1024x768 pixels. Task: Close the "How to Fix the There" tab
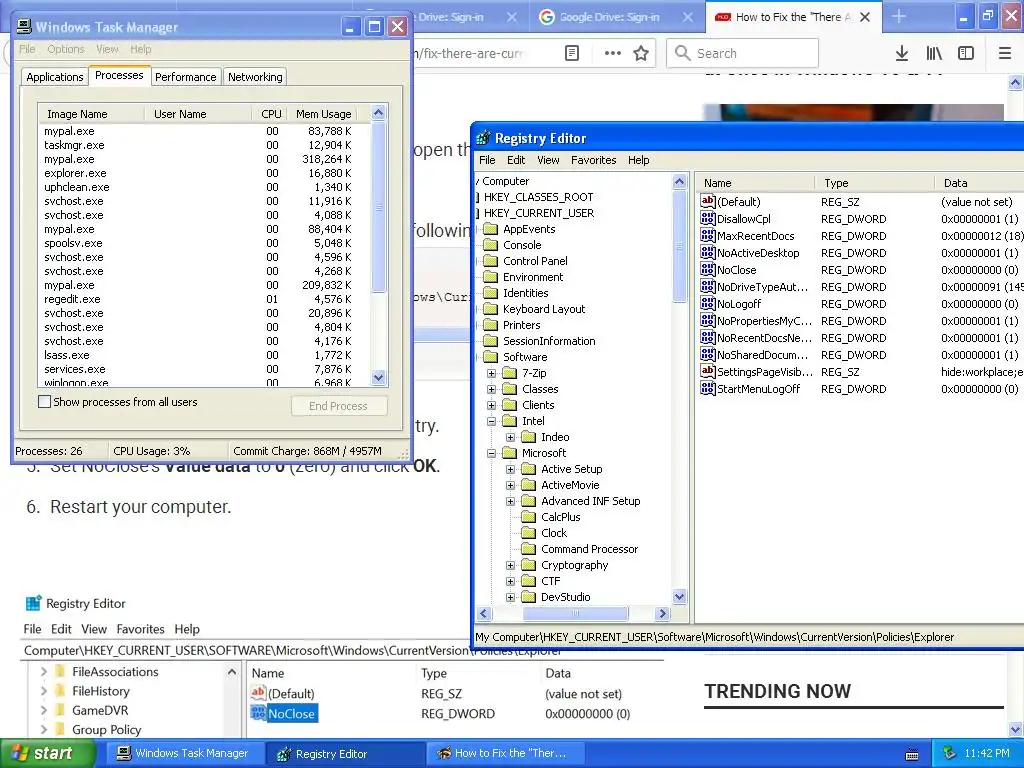pyautogui.click(x=865, y=17)
